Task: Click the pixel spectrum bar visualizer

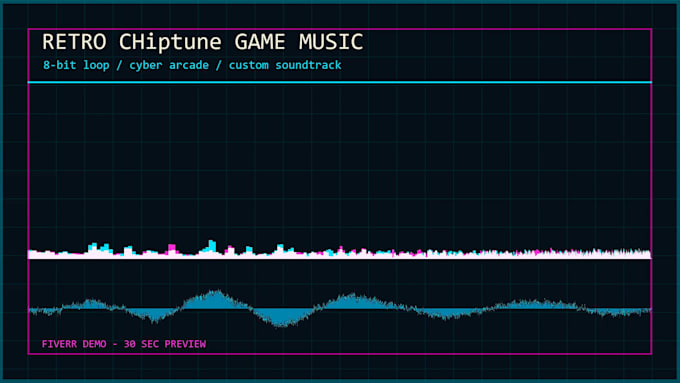Action: [x=340, y=250]
